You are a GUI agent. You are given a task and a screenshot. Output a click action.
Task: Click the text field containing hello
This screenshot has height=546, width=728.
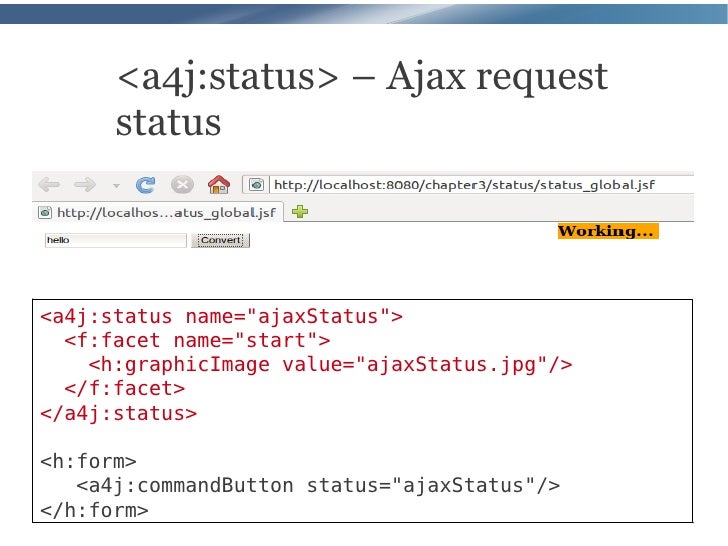116,240
